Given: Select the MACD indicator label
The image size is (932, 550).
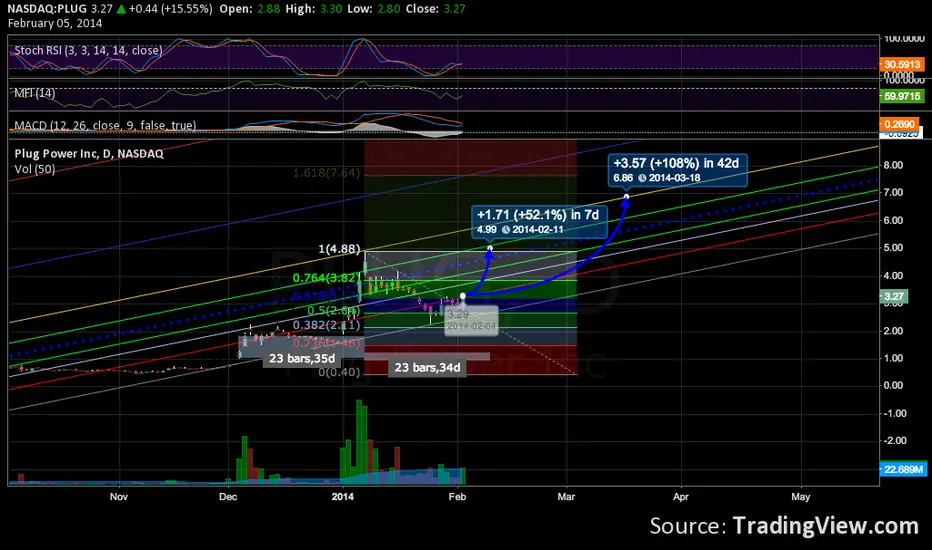Looking at the screenshot, I should pyautogui.click(x=105, y=125).
